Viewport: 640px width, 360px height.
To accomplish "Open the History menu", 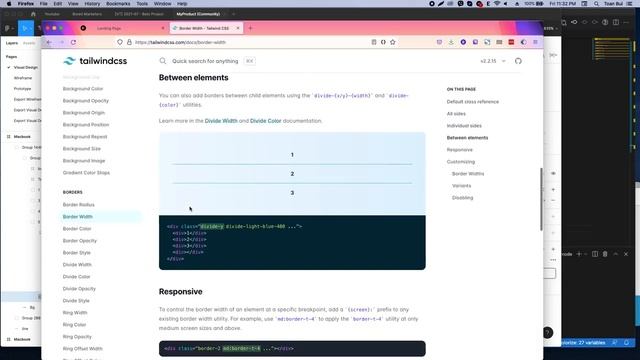I will 92,4.
